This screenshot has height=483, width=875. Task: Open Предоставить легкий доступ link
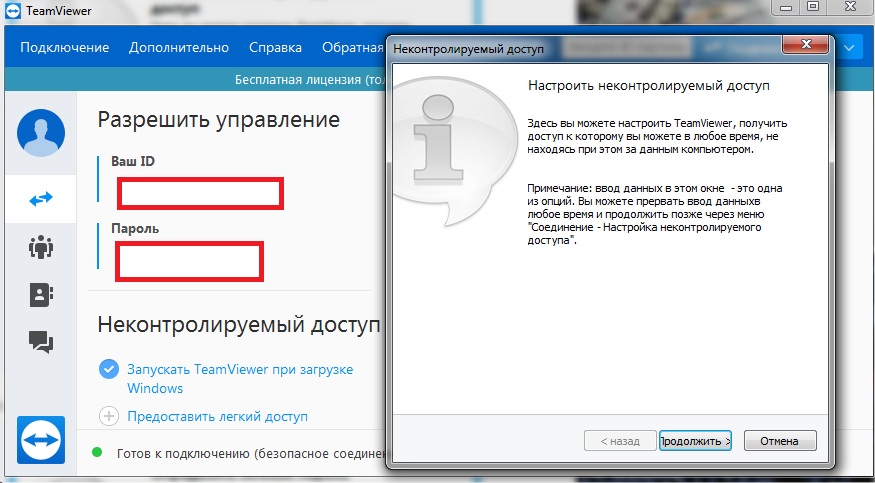[218, 416]
